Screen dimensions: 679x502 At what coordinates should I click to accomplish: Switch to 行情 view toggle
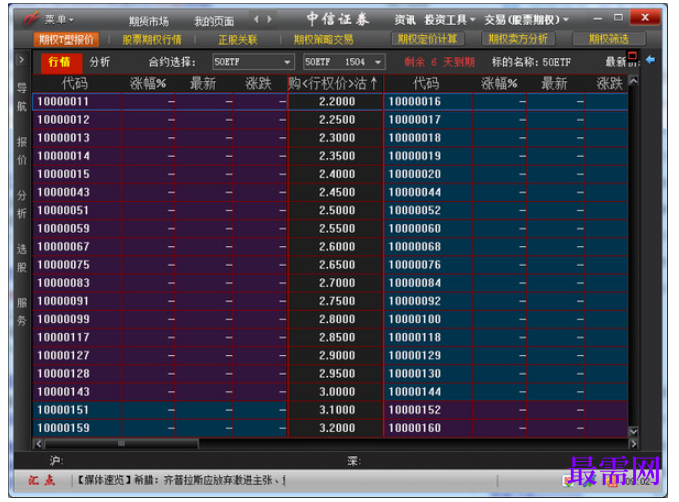coord(59,62)
